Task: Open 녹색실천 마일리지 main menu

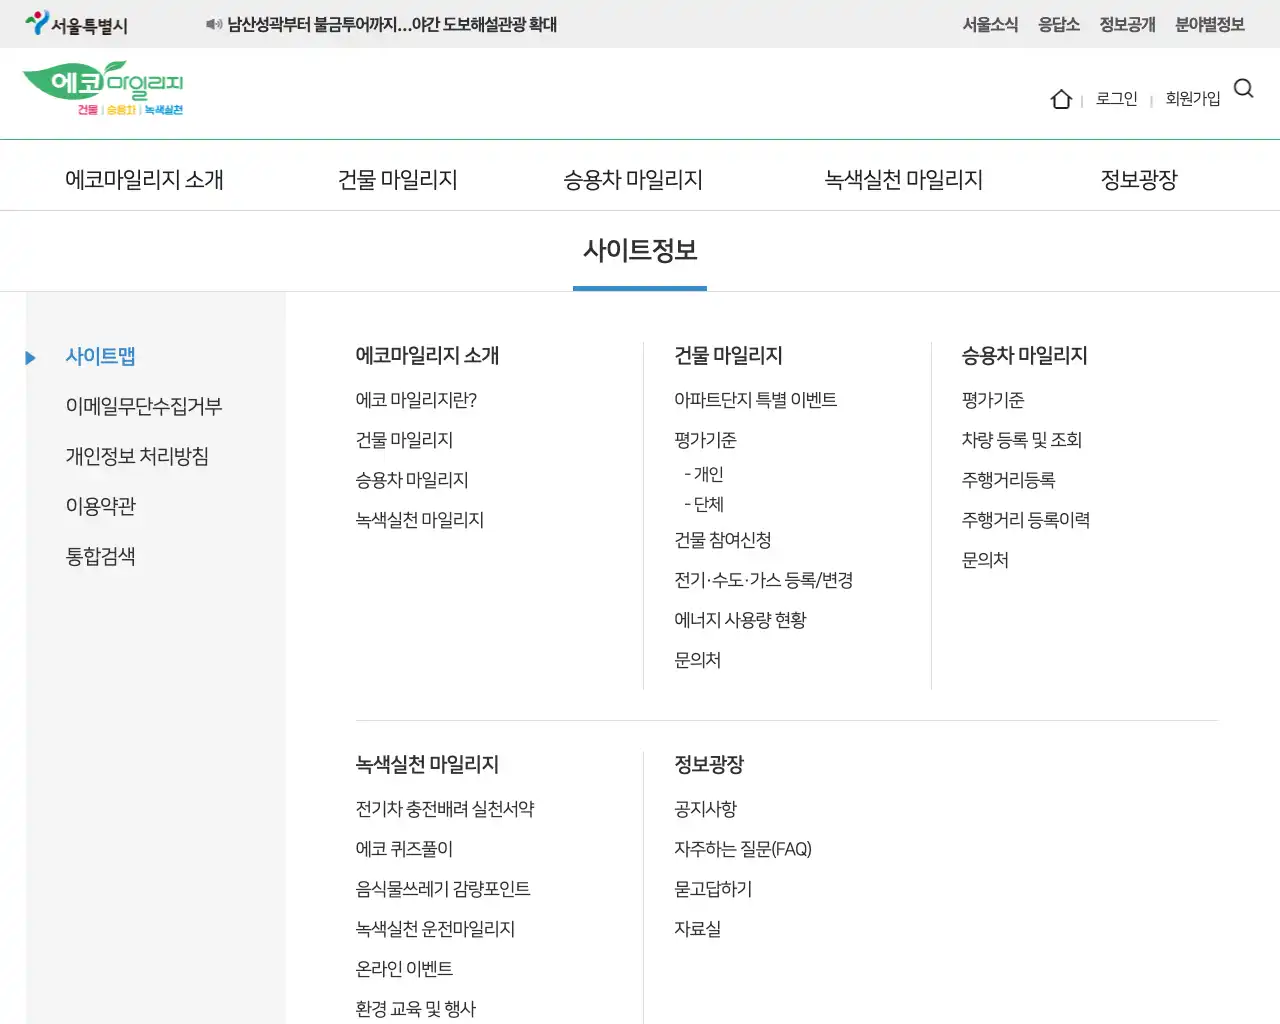Action: (904, 180)
